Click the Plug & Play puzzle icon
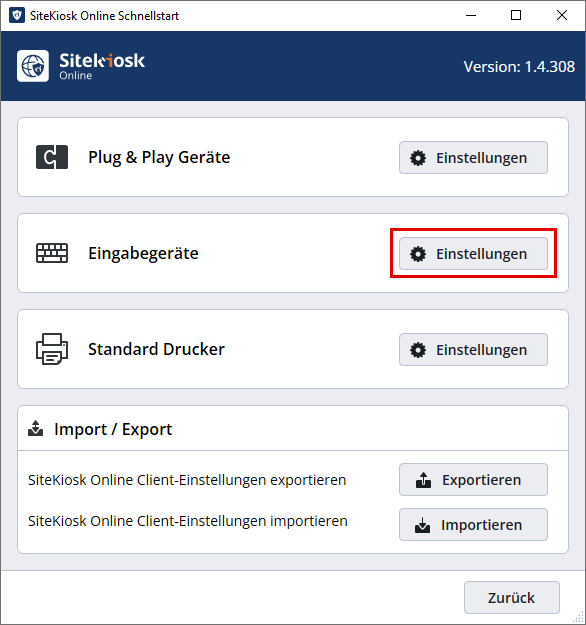 (52, 157)
